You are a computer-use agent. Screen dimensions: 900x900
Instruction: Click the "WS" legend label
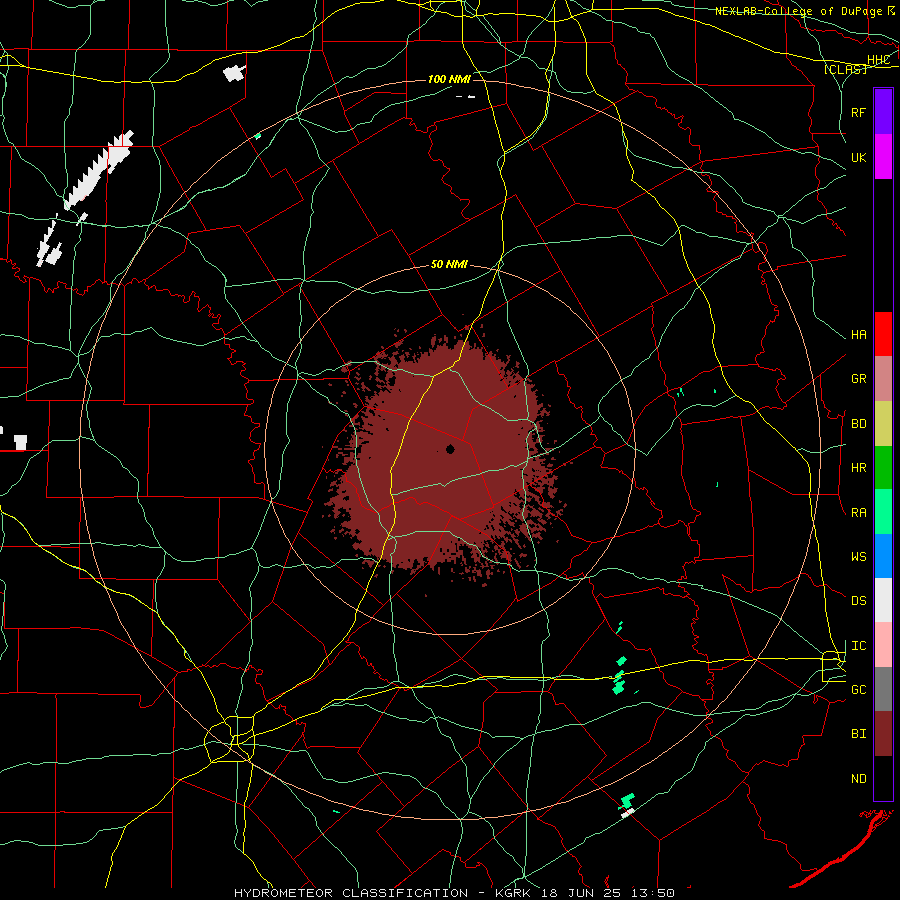[x=859, y=557]
